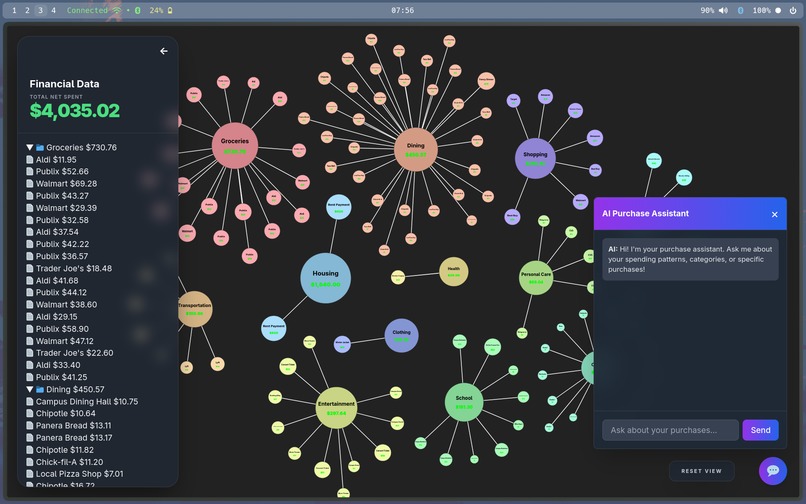806x504 pixels.
Task: Click the Wi-Fi icon next to Connected
Action: pyautogui.click(x=117, y=10)
